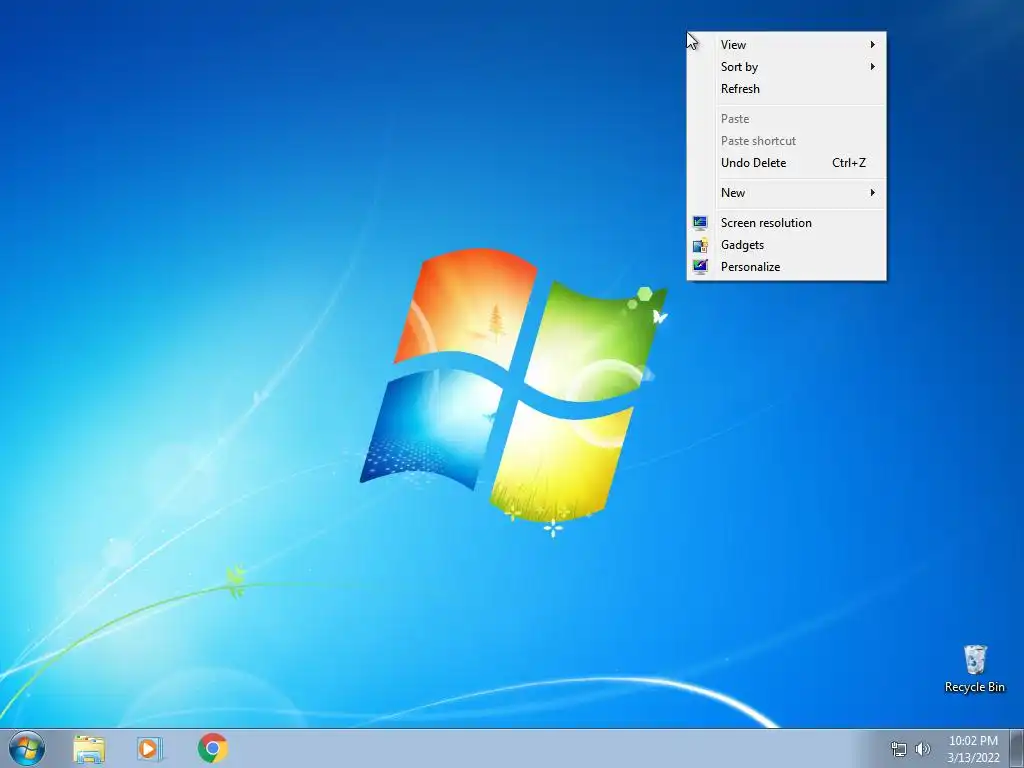Click the Gadgets menu icon

click(700, 245)
